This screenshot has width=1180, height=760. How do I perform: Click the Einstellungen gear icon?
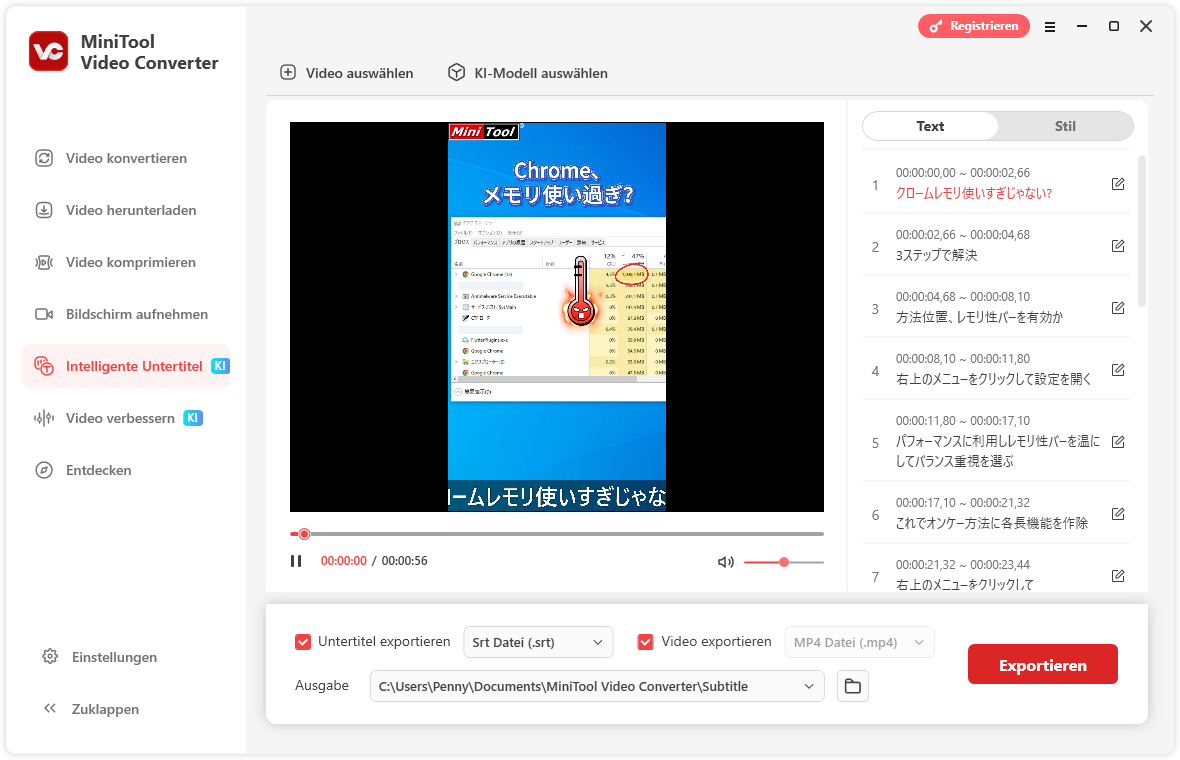(50, 656)
